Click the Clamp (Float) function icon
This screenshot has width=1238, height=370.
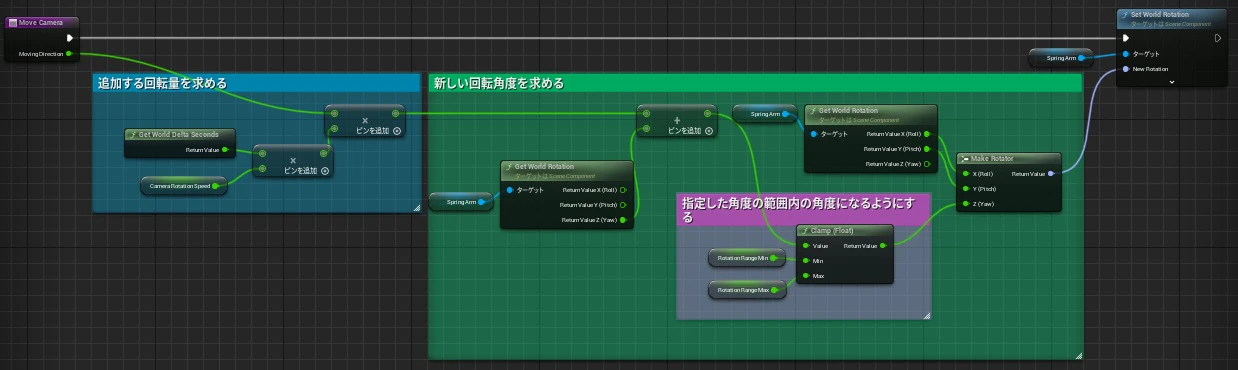coord(805,231)
